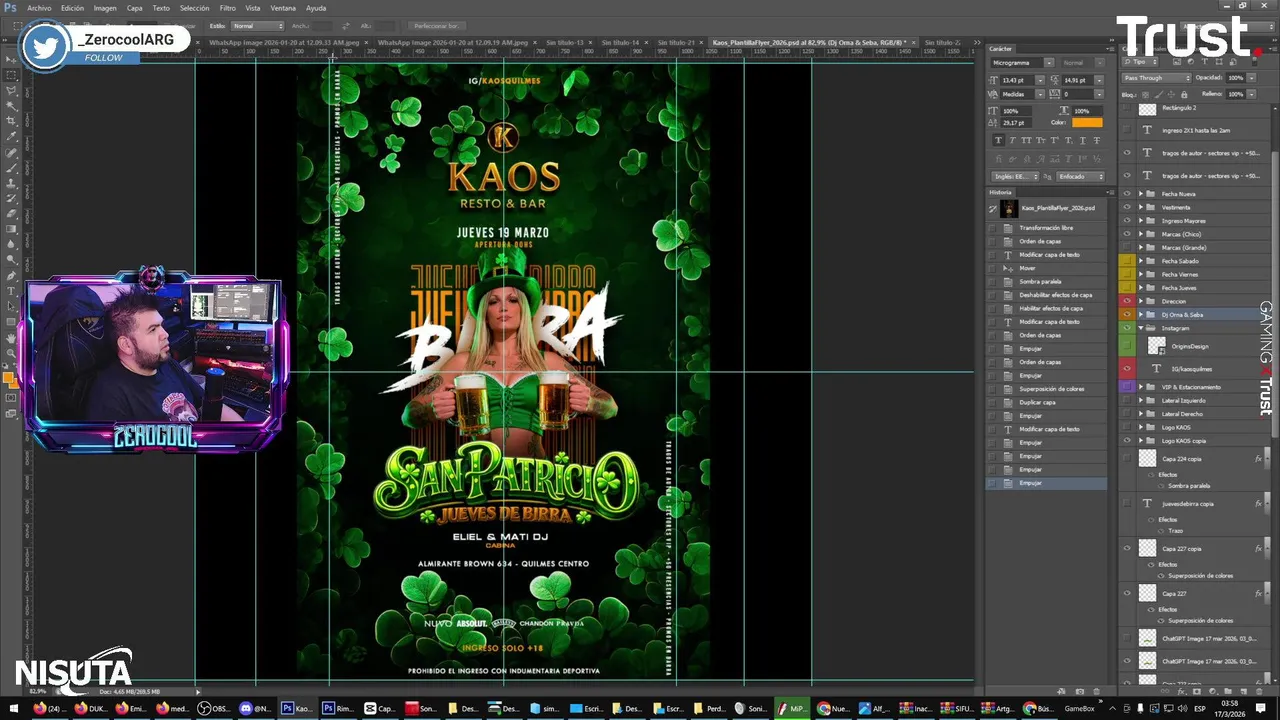The width and height of the screenshot is (1280, 720).
Task: Open the Capa menu
Action: point(134,8)
